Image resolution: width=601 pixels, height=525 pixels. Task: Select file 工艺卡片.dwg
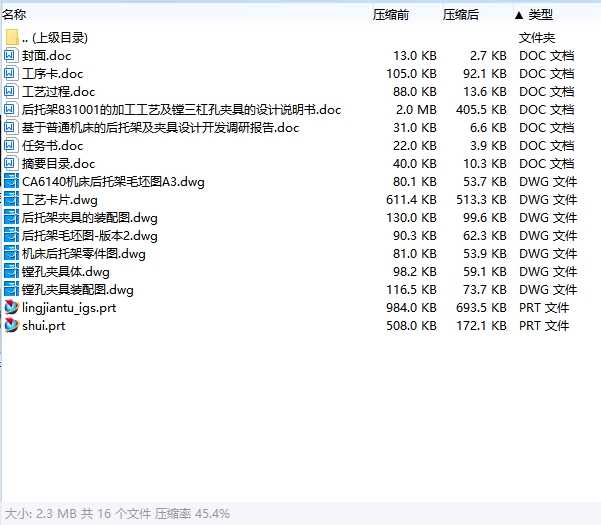[60, 200]
